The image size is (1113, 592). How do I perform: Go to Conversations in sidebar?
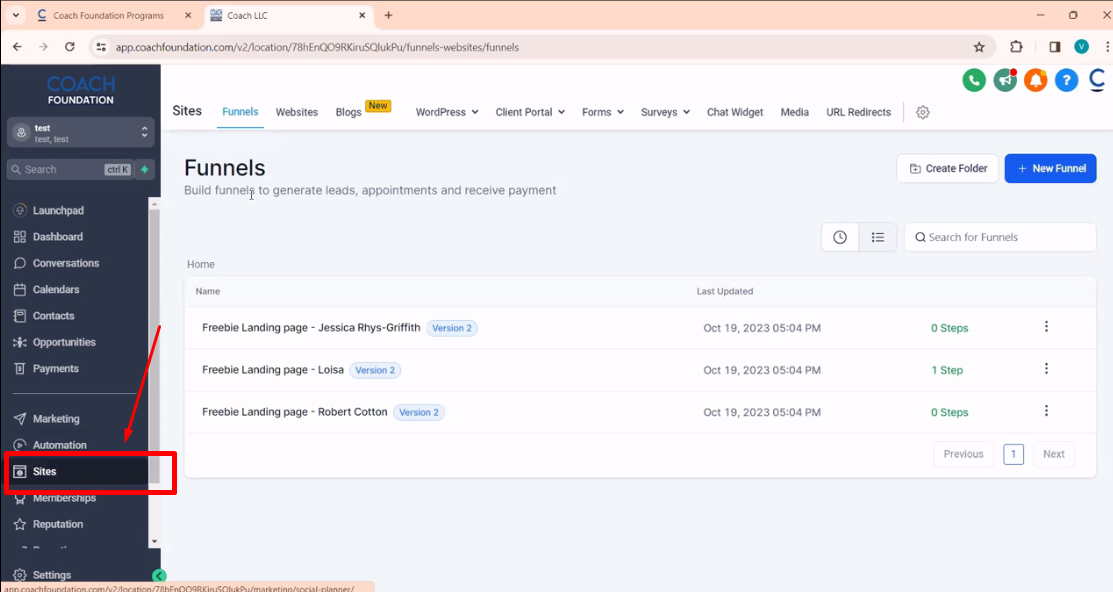[x=56, y=263]
